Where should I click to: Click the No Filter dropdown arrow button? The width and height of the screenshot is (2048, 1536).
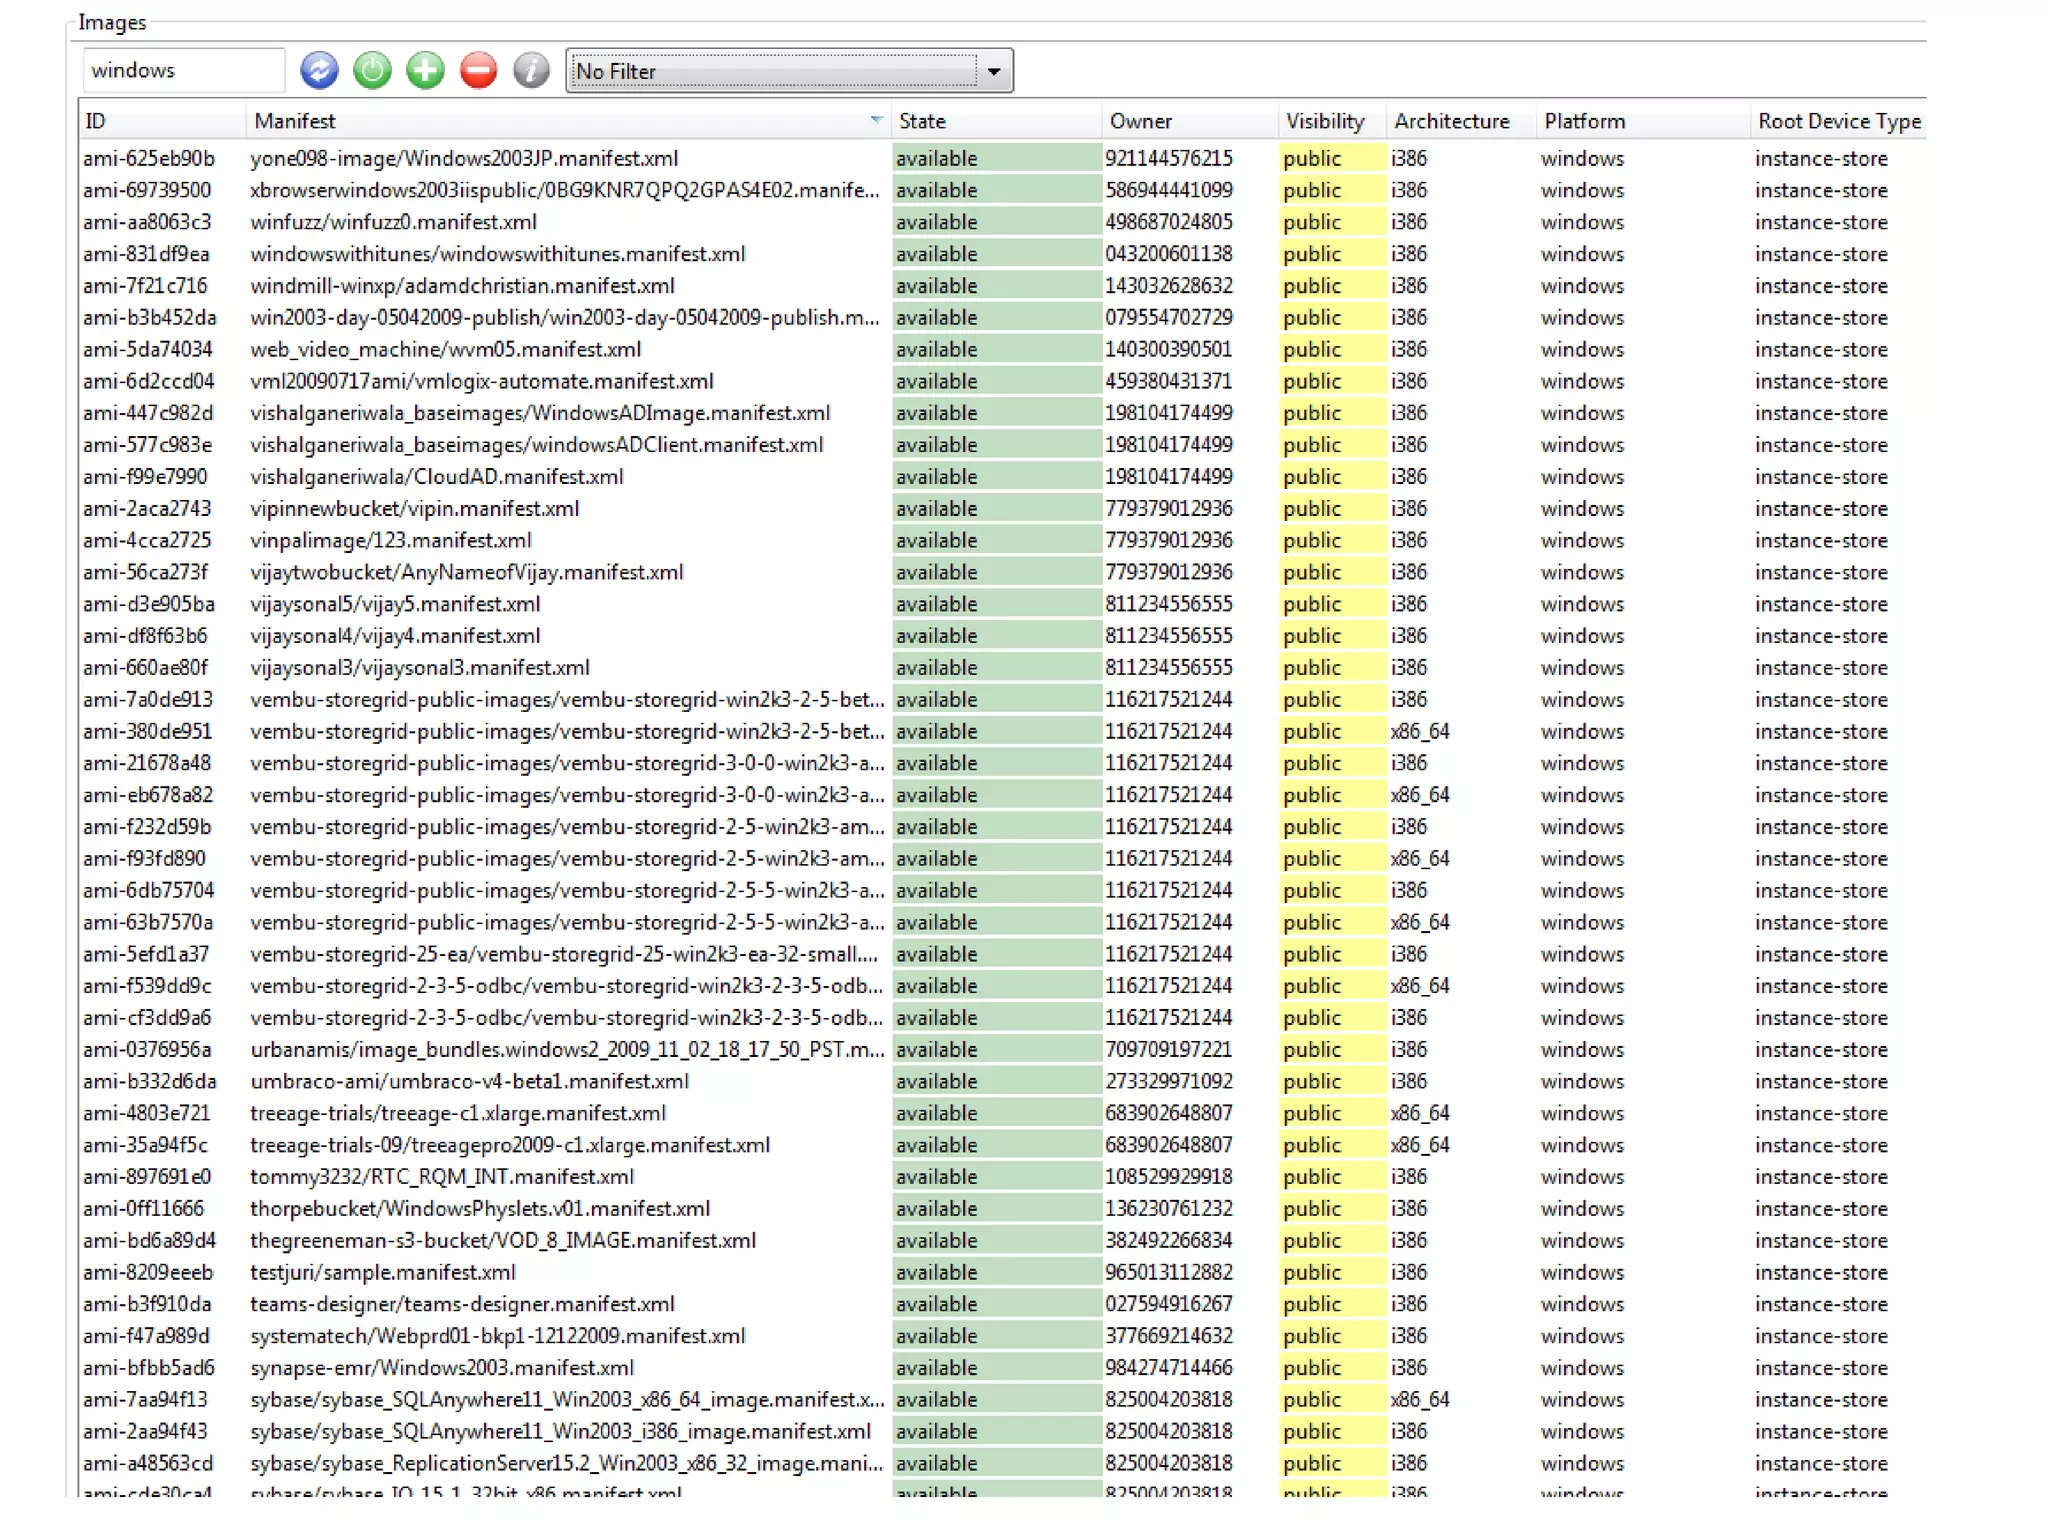[994, 71]
